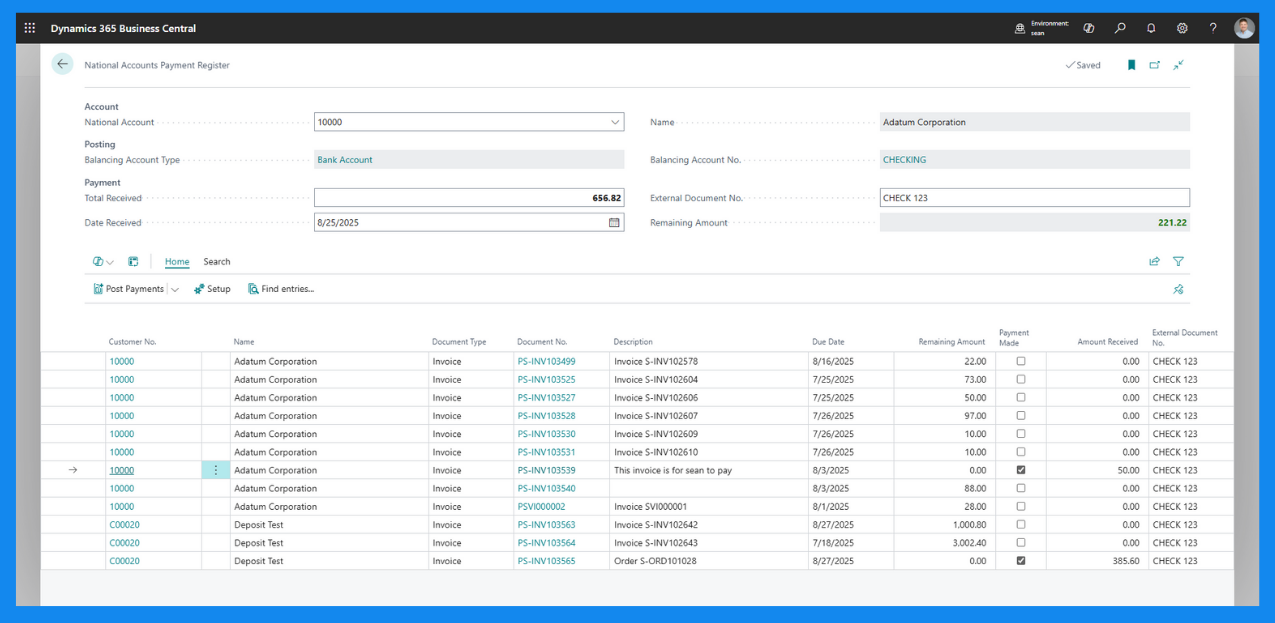Check Payment Made for PS-INV103499

pos(1021,361)
